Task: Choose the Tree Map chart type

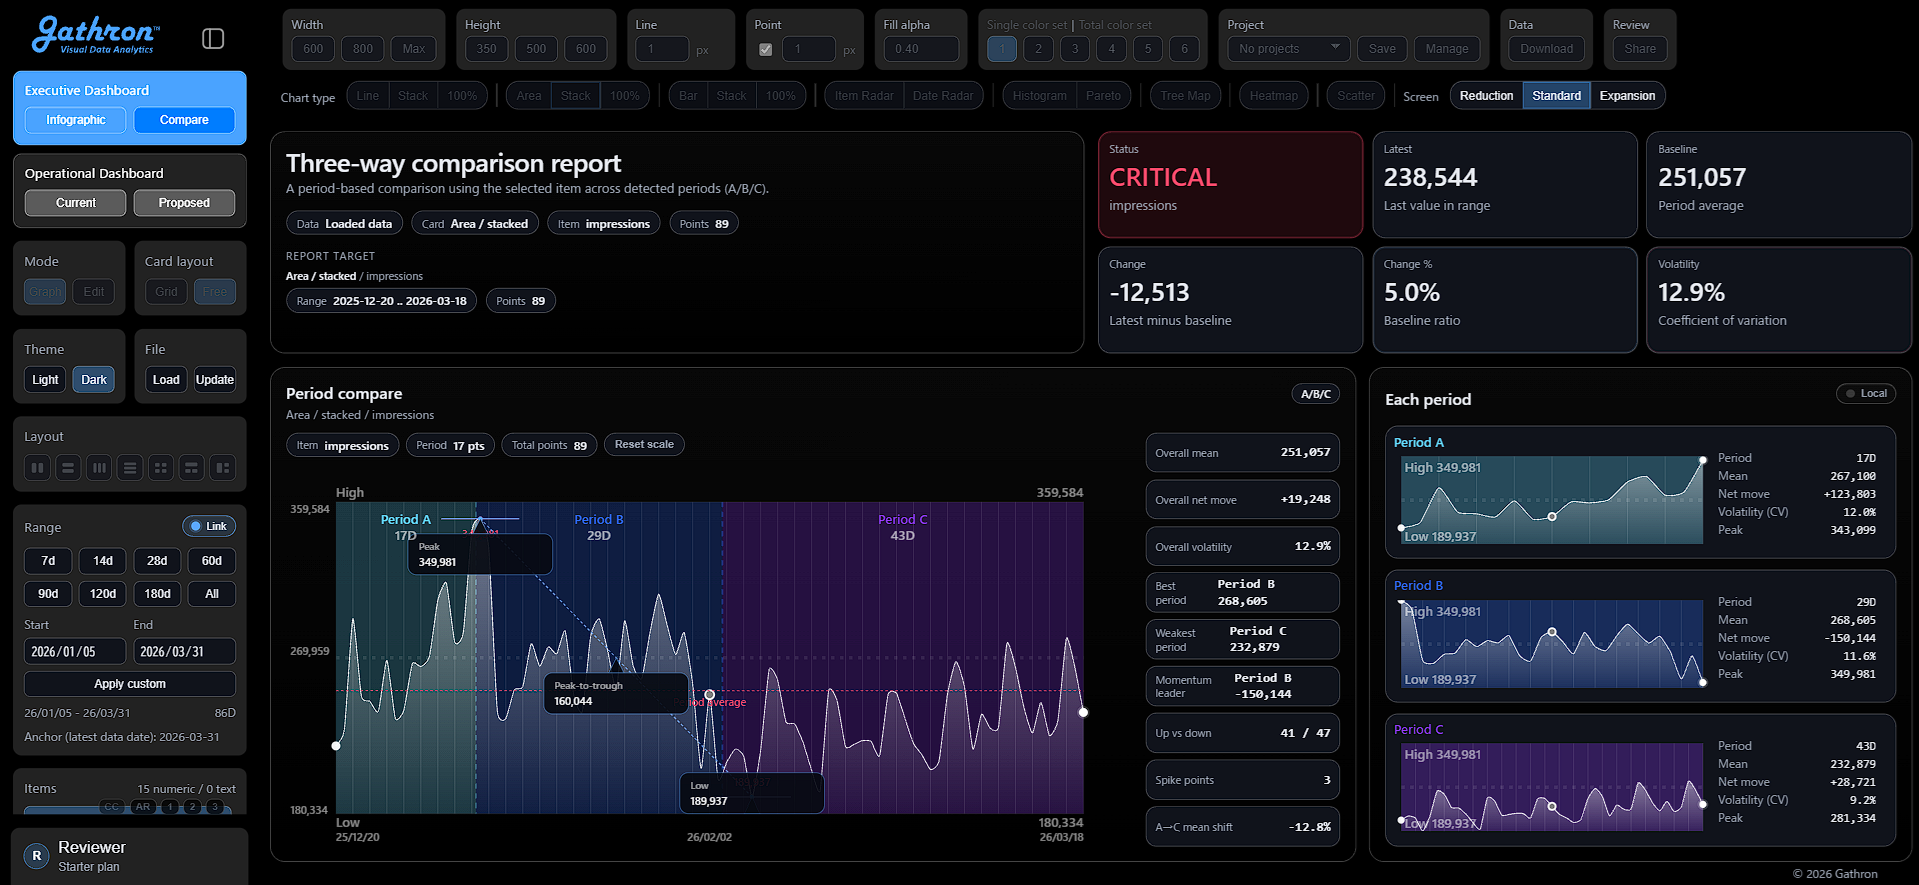Action: click(x=1185, y=96)
